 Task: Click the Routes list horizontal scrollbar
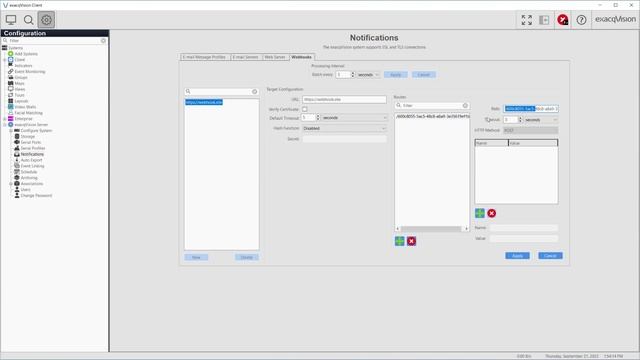click(432, 229)
